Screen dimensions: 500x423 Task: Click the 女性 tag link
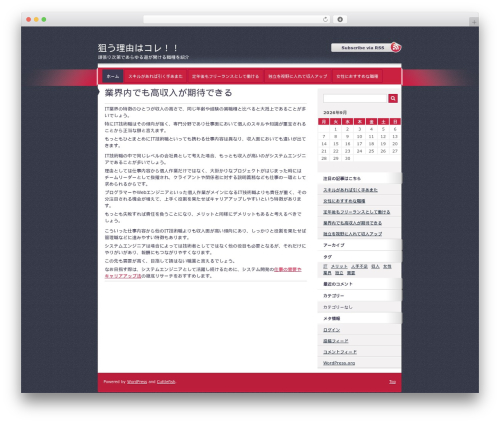coord(387,267)
